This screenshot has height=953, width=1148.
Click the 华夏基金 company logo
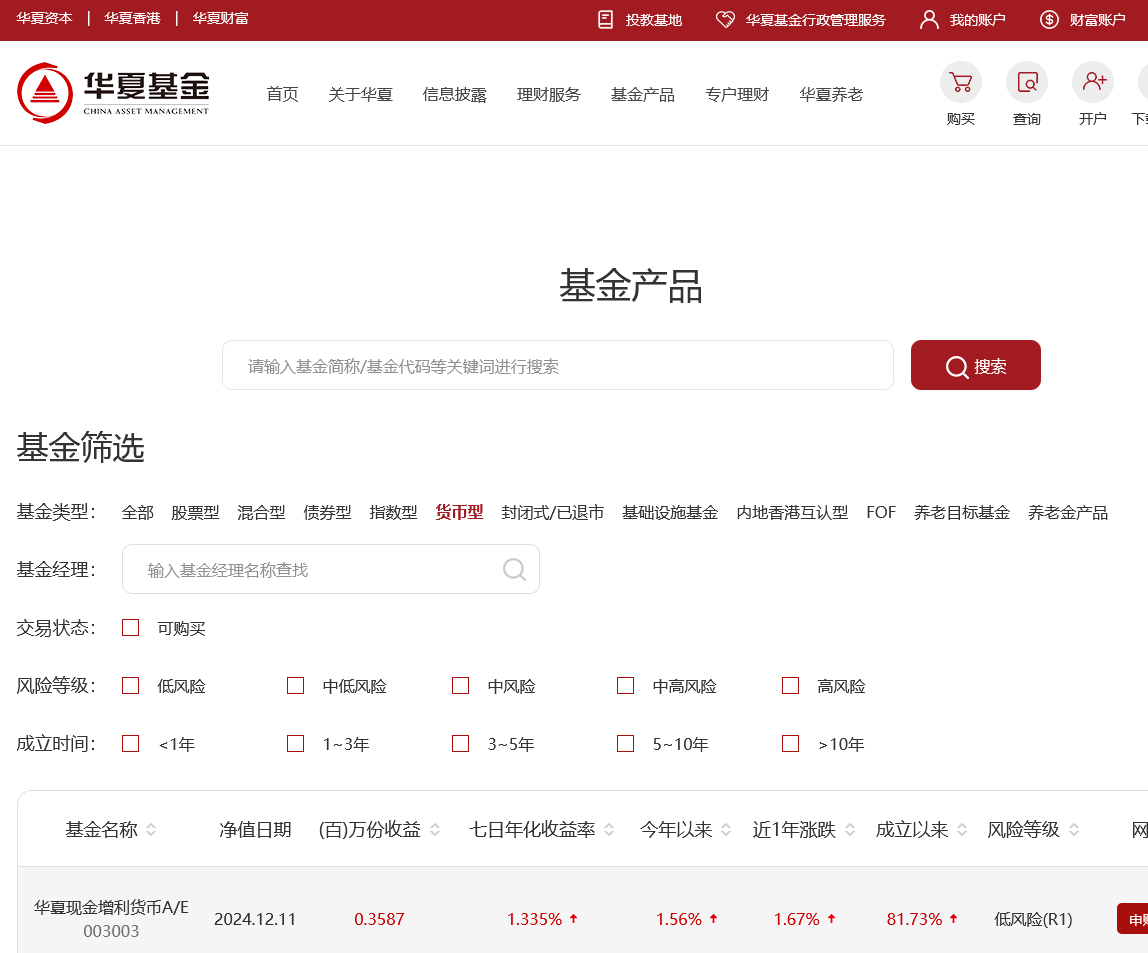coord(112,92)
